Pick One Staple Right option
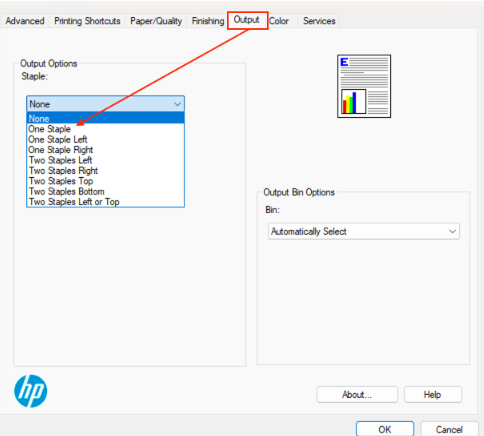484x436 pixels. click(x=105, y=150)
